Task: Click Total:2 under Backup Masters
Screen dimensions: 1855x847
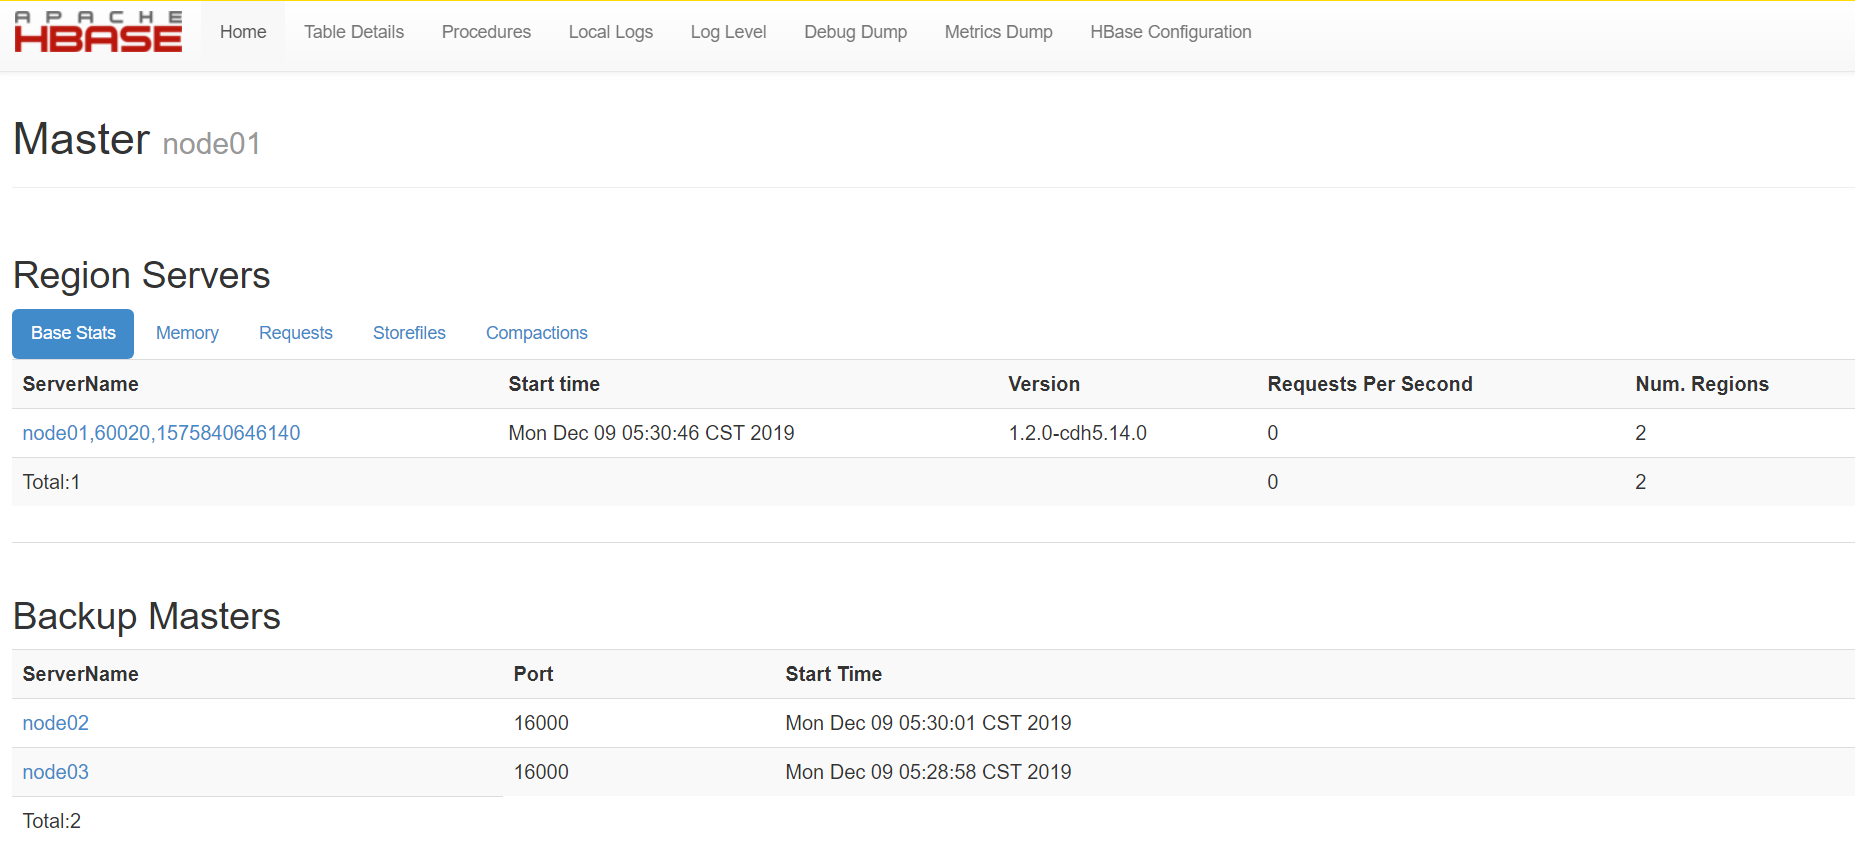Action: (x=51, y=821)
